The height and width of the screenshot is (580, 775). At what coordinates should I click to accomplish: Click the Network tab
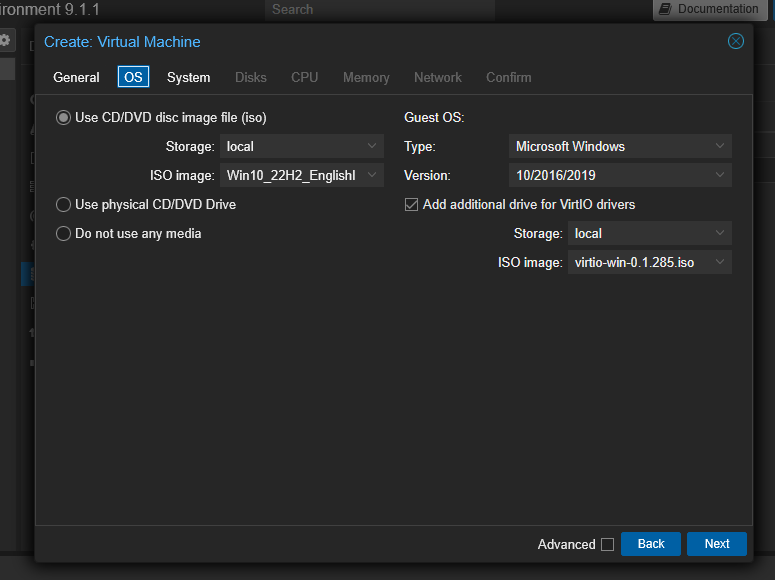point(438,77)
